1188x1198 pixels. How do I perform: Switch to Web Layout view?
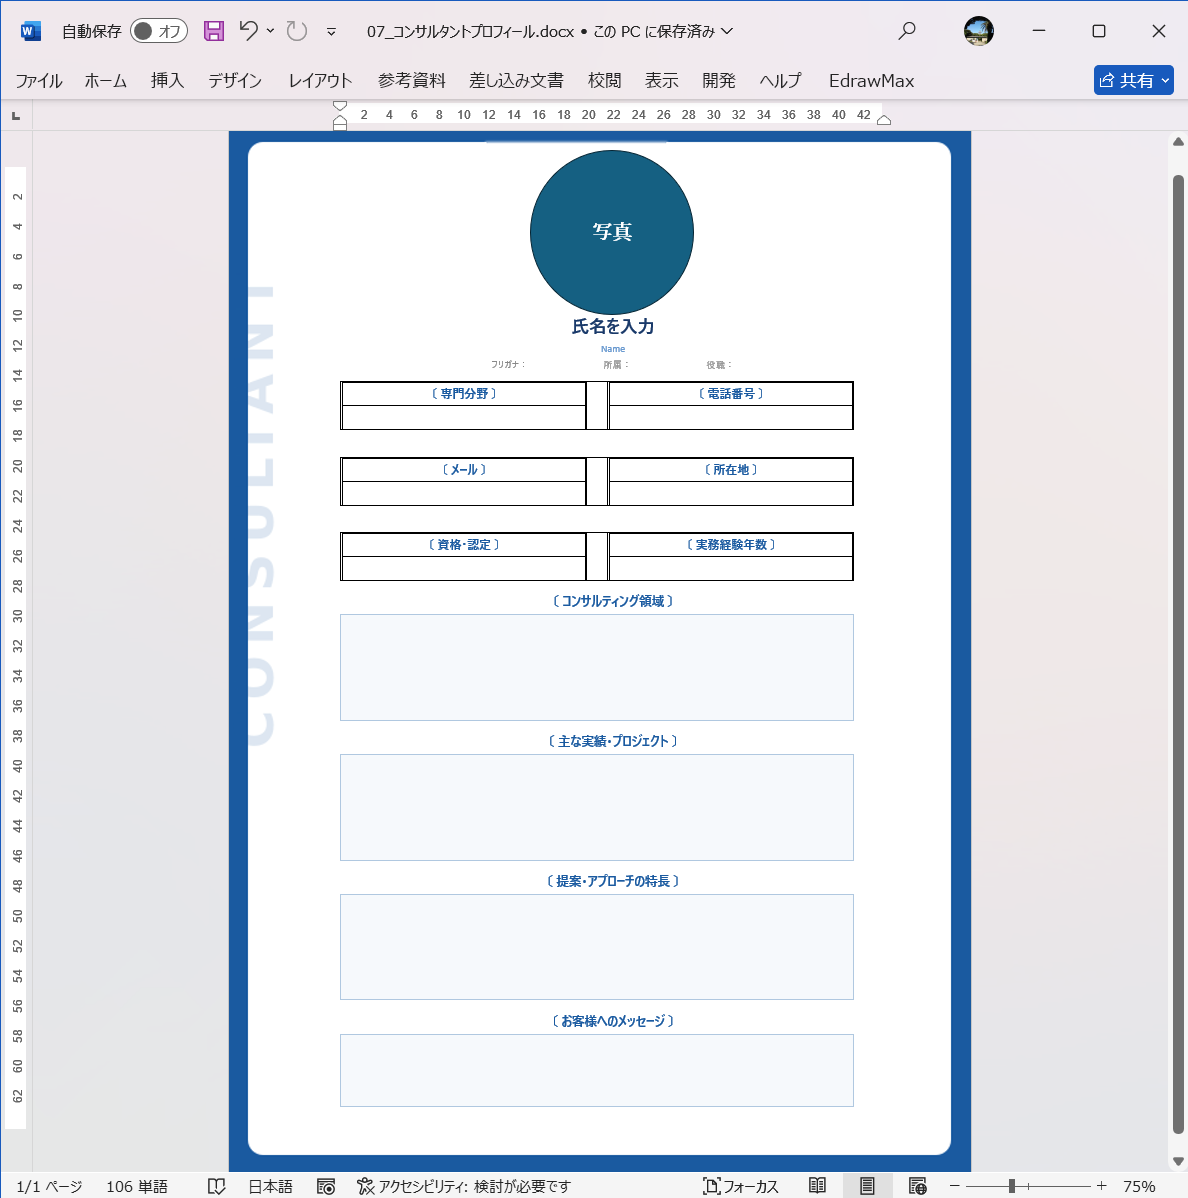coord(917,1186)
